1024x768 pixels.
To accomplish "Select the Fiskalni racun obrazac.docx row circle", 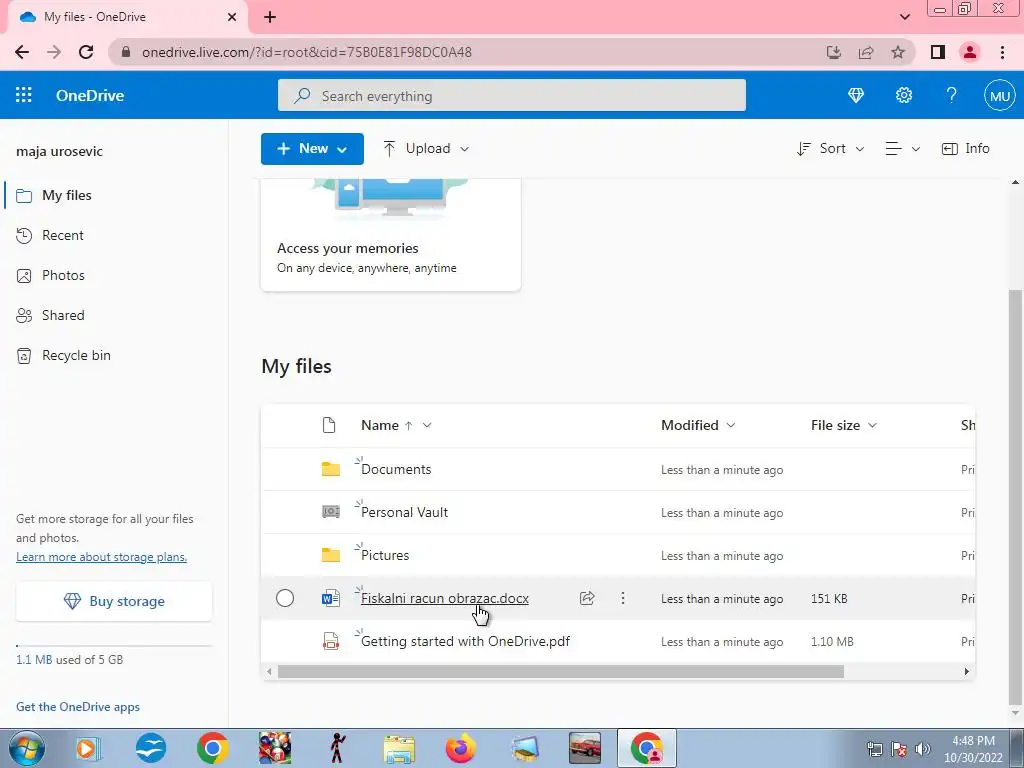I will (285, 598).
